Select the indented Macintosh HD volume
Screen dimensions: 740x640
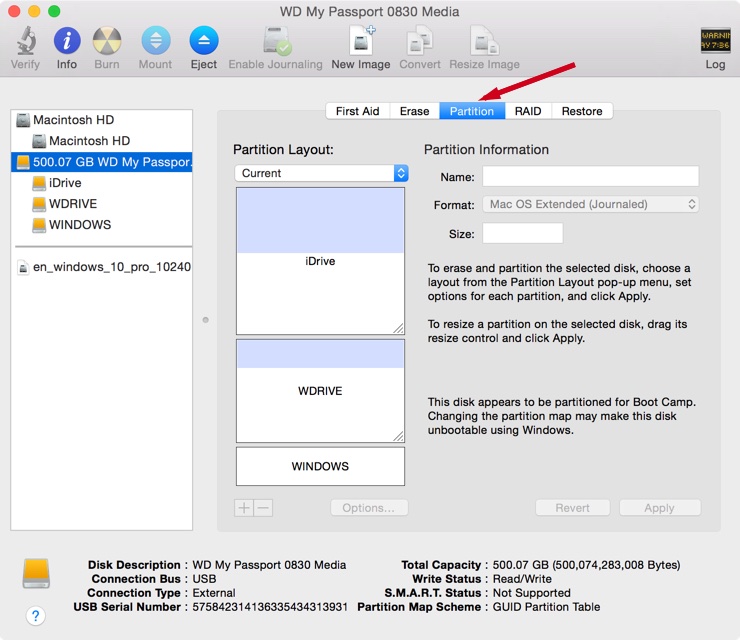(101, 141)
